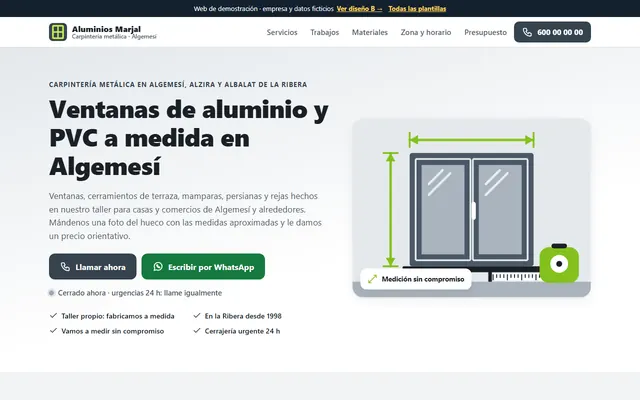This screenshot has width=640, height=400.
Task: Click the window handle in the illustration
Action: pyautogui.click(x=474, y=211)
